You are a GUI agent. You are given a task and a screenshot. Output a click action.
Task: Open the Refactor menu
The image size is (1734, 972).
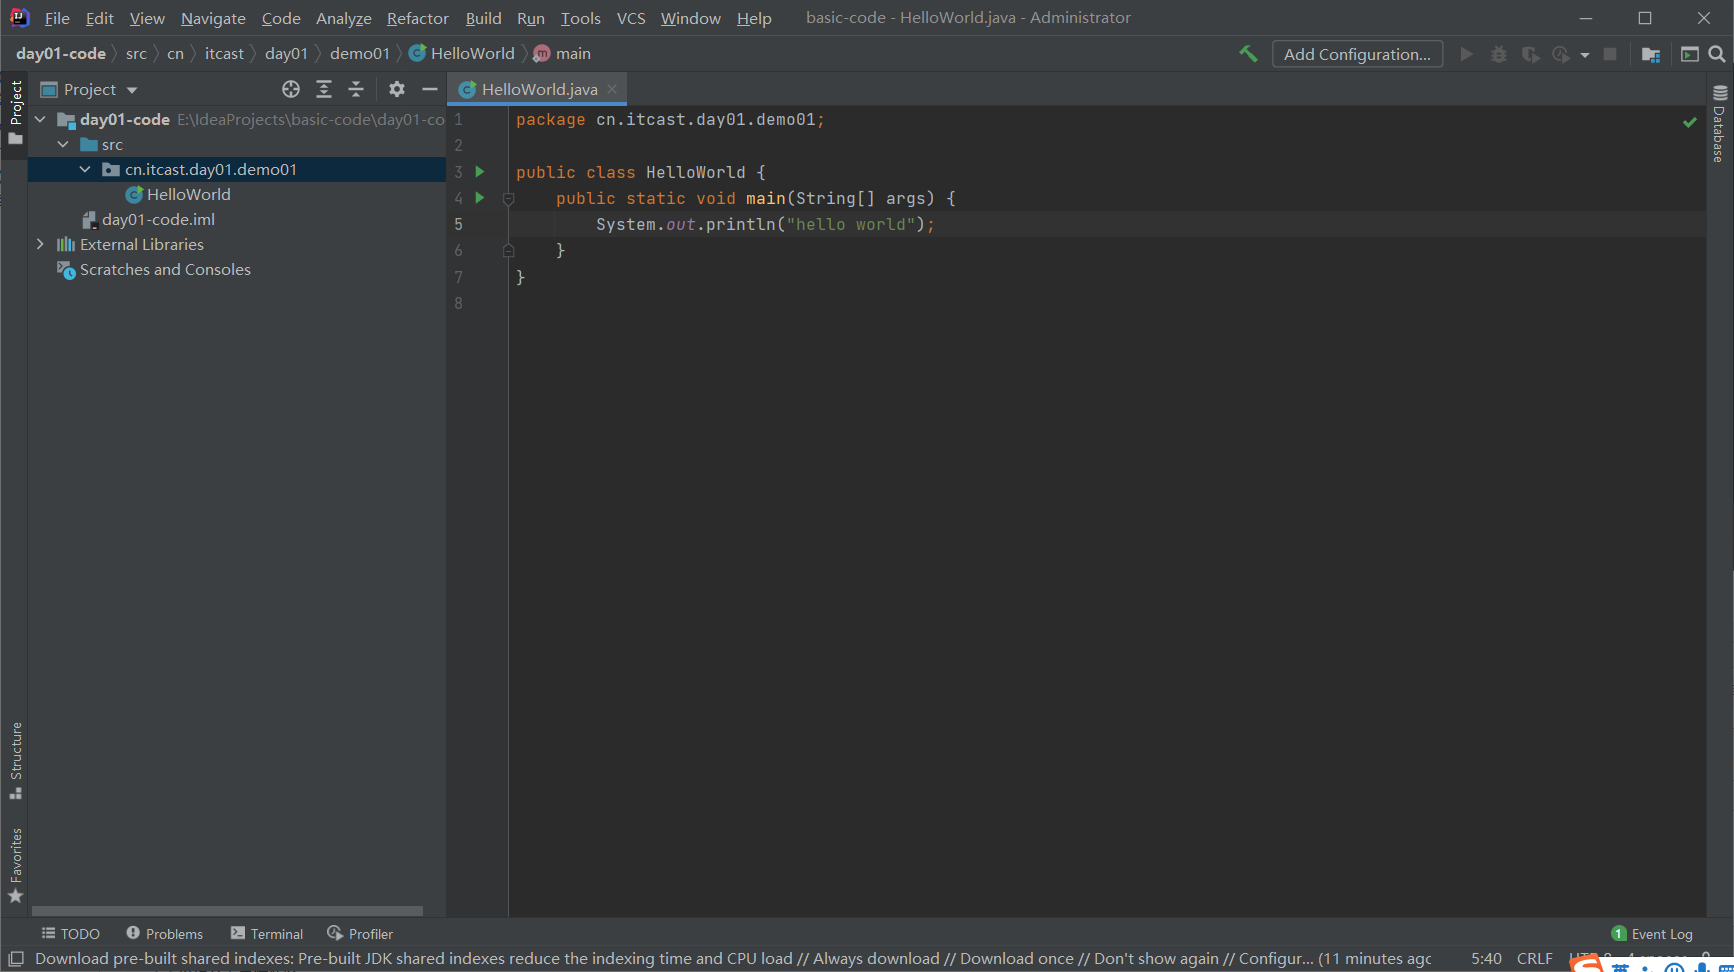(418, 18)
